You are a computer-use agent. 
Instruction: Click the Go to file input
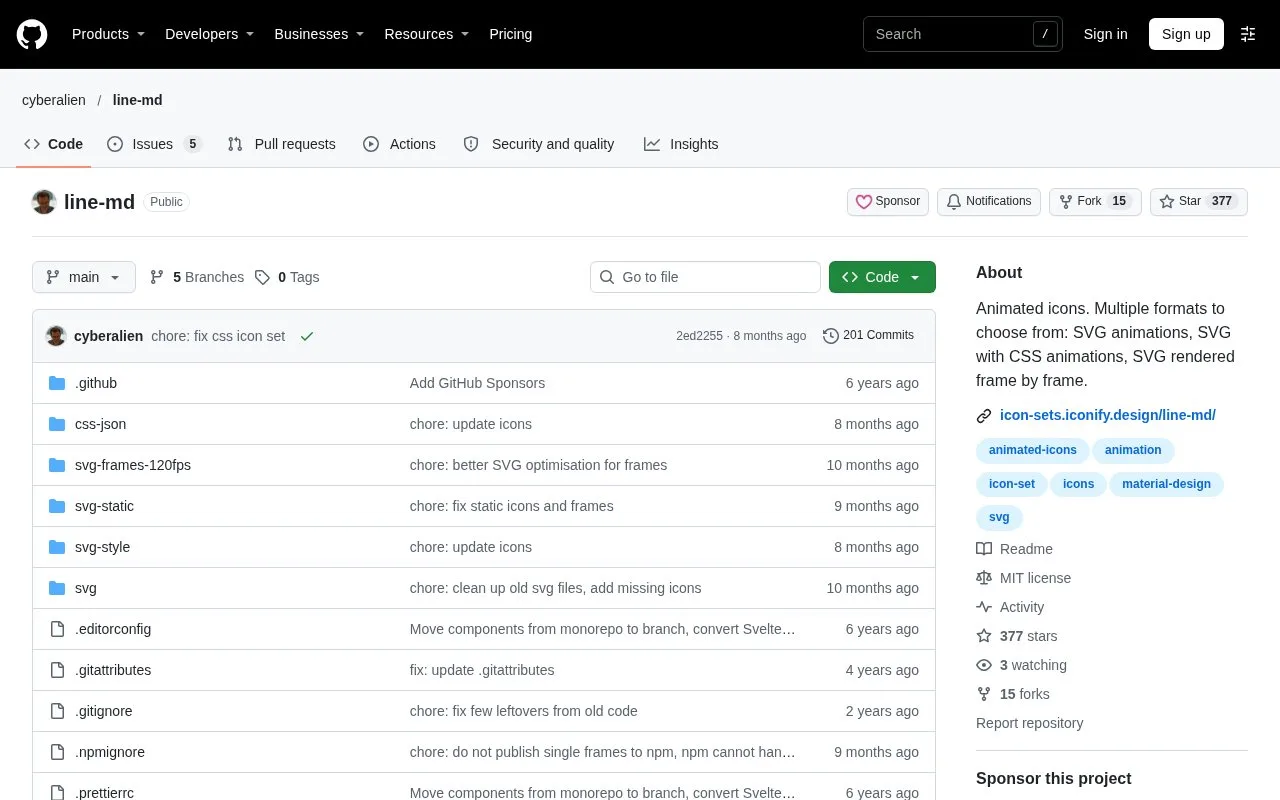(705, 277)
